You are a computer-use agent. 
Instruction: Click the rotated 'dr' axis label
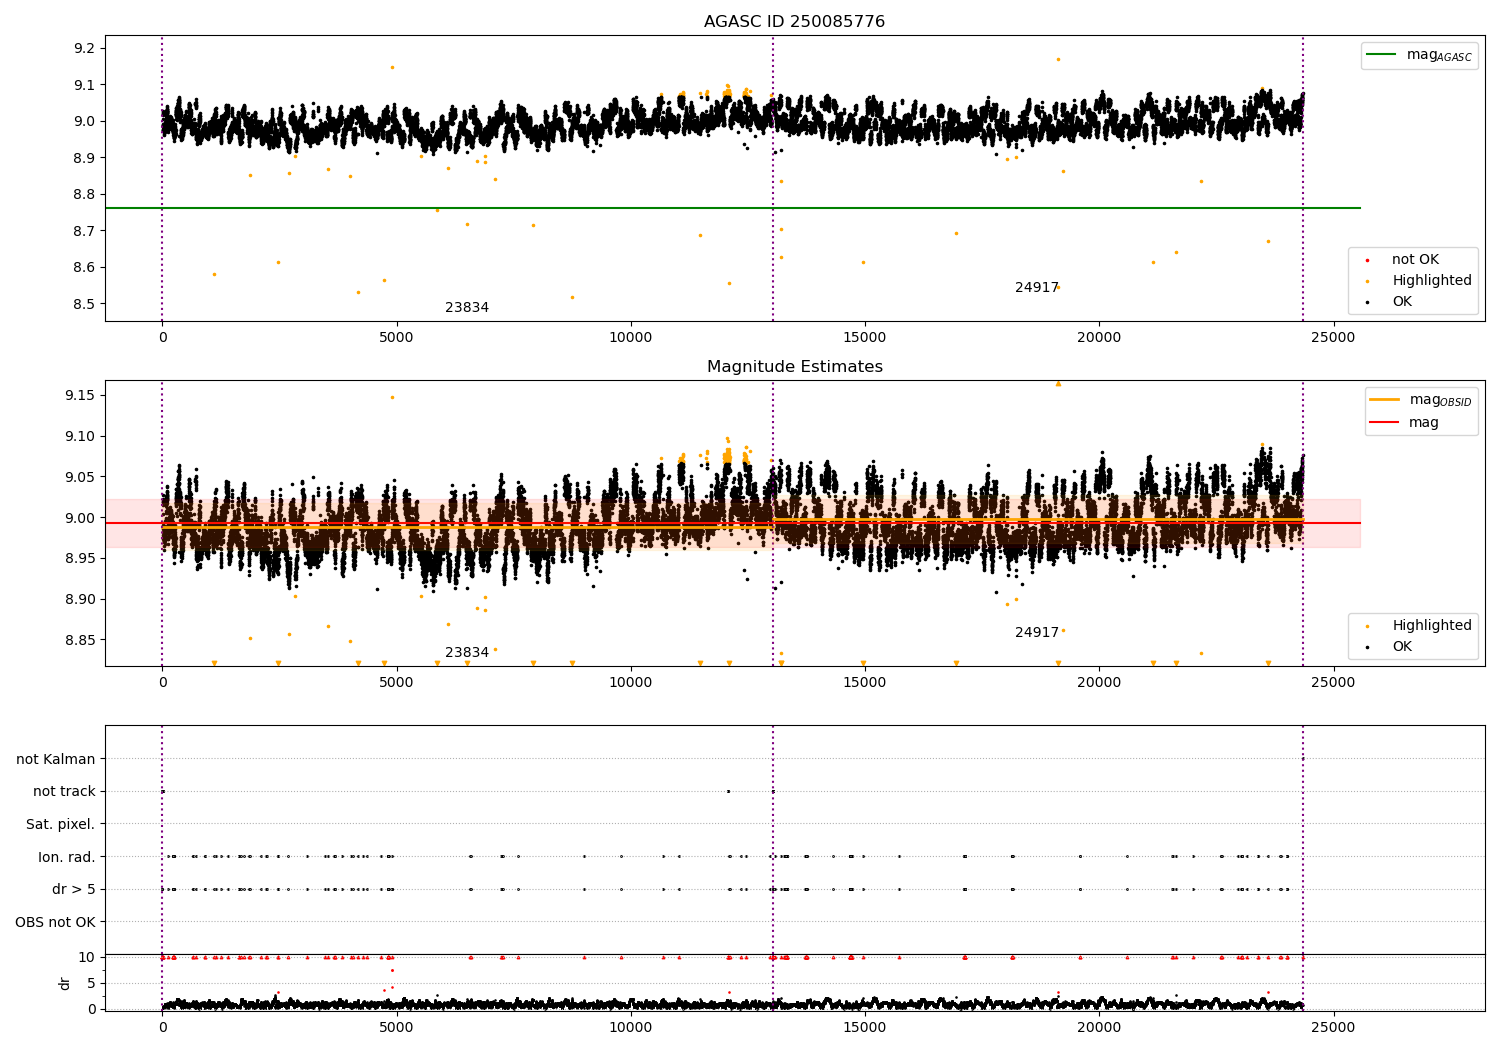[64, 983]
